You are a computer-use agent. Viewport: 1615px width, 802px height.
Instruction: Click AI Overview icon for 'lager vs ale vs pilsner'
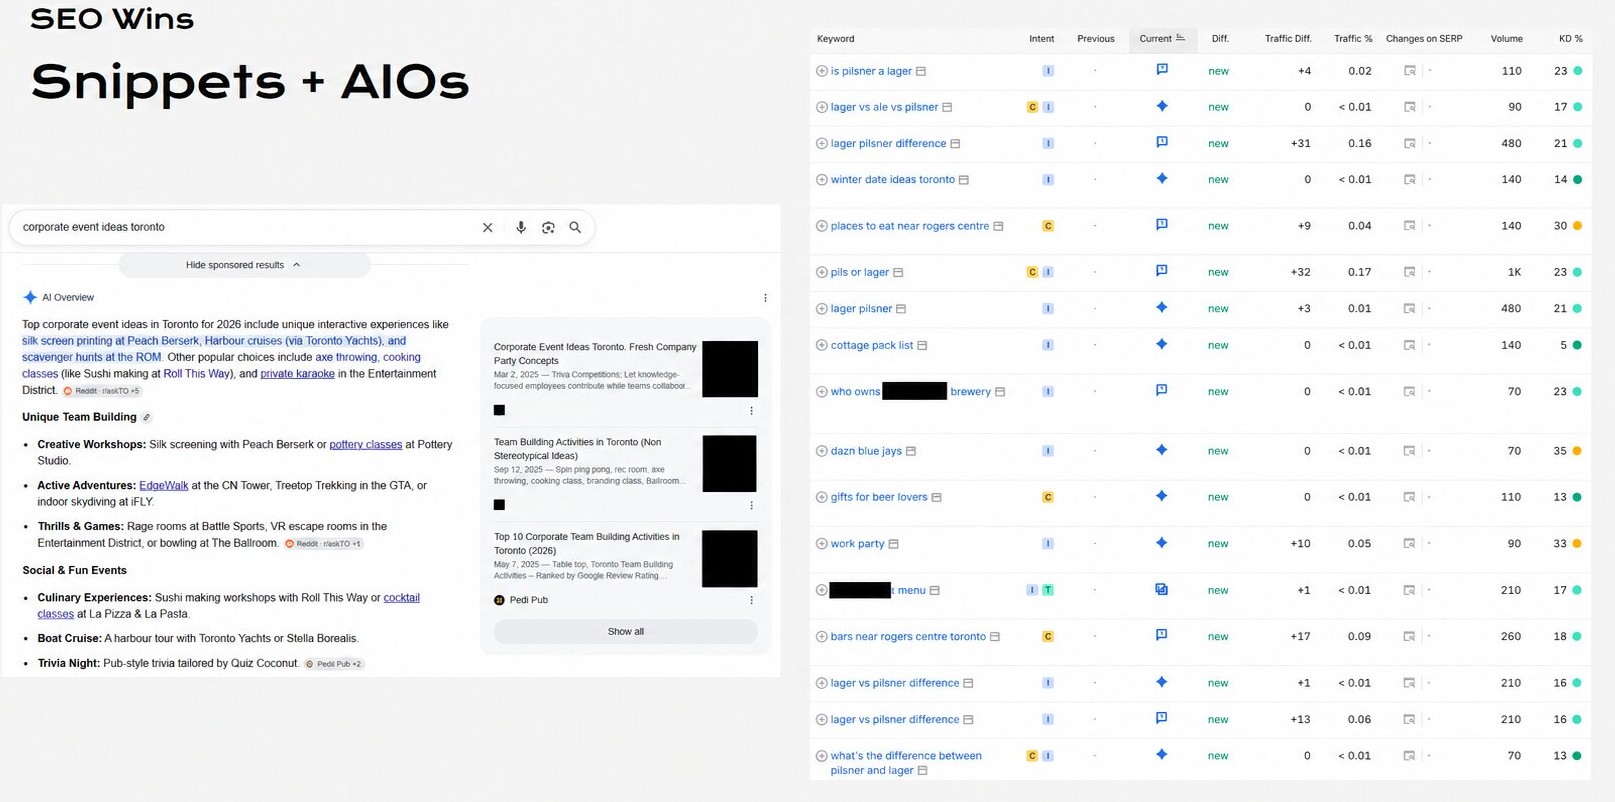[x=1162, y=106]
